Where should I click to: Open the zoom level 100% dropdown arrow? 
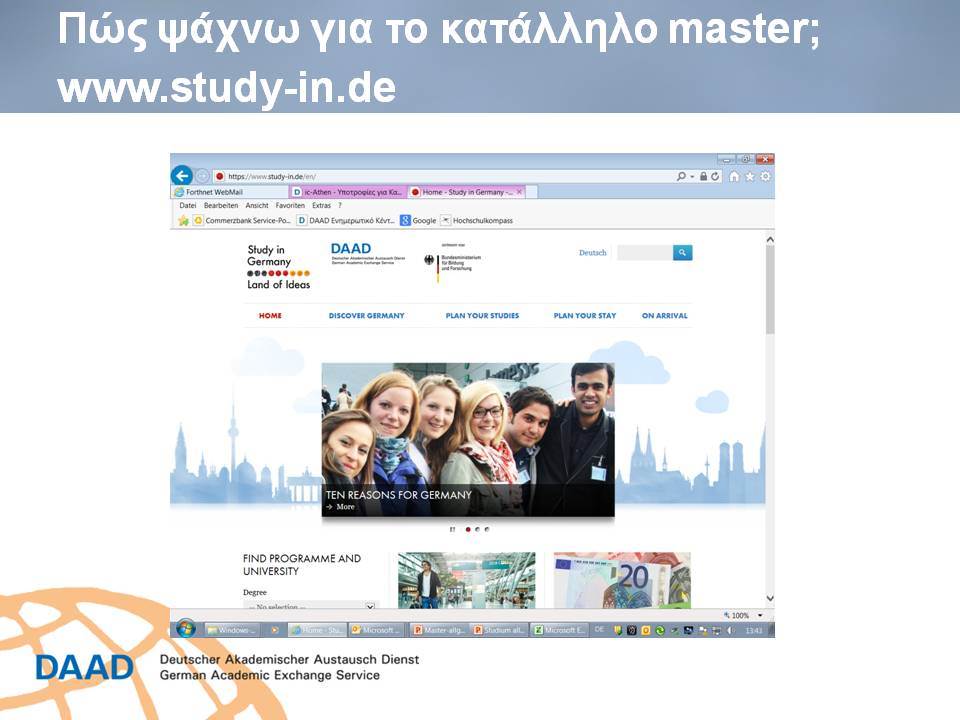point(760,615)
